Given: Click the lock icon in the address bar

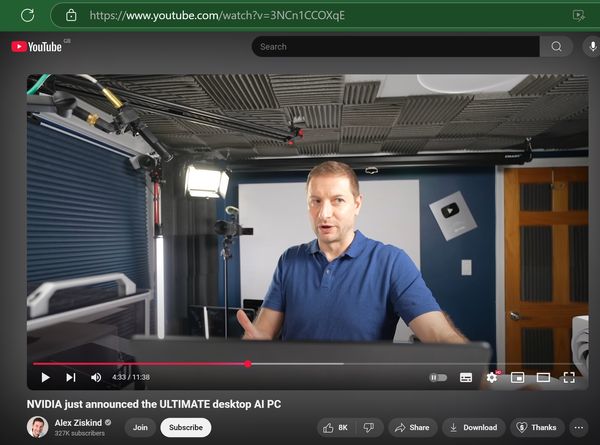Looking at the screenshot, I should click(x=71, y=15).
